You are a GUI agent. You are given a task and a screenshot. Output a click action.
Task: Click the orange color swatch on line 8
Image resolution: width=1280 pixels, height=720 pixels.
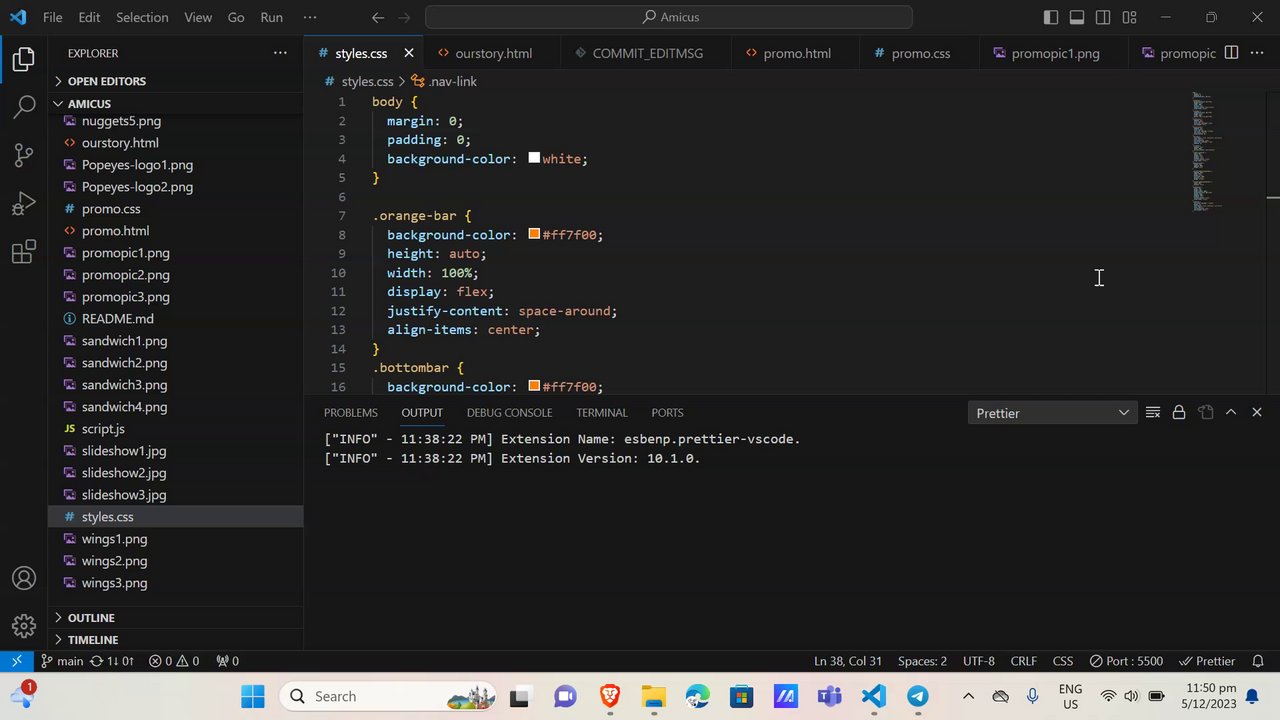pos(534,234)
